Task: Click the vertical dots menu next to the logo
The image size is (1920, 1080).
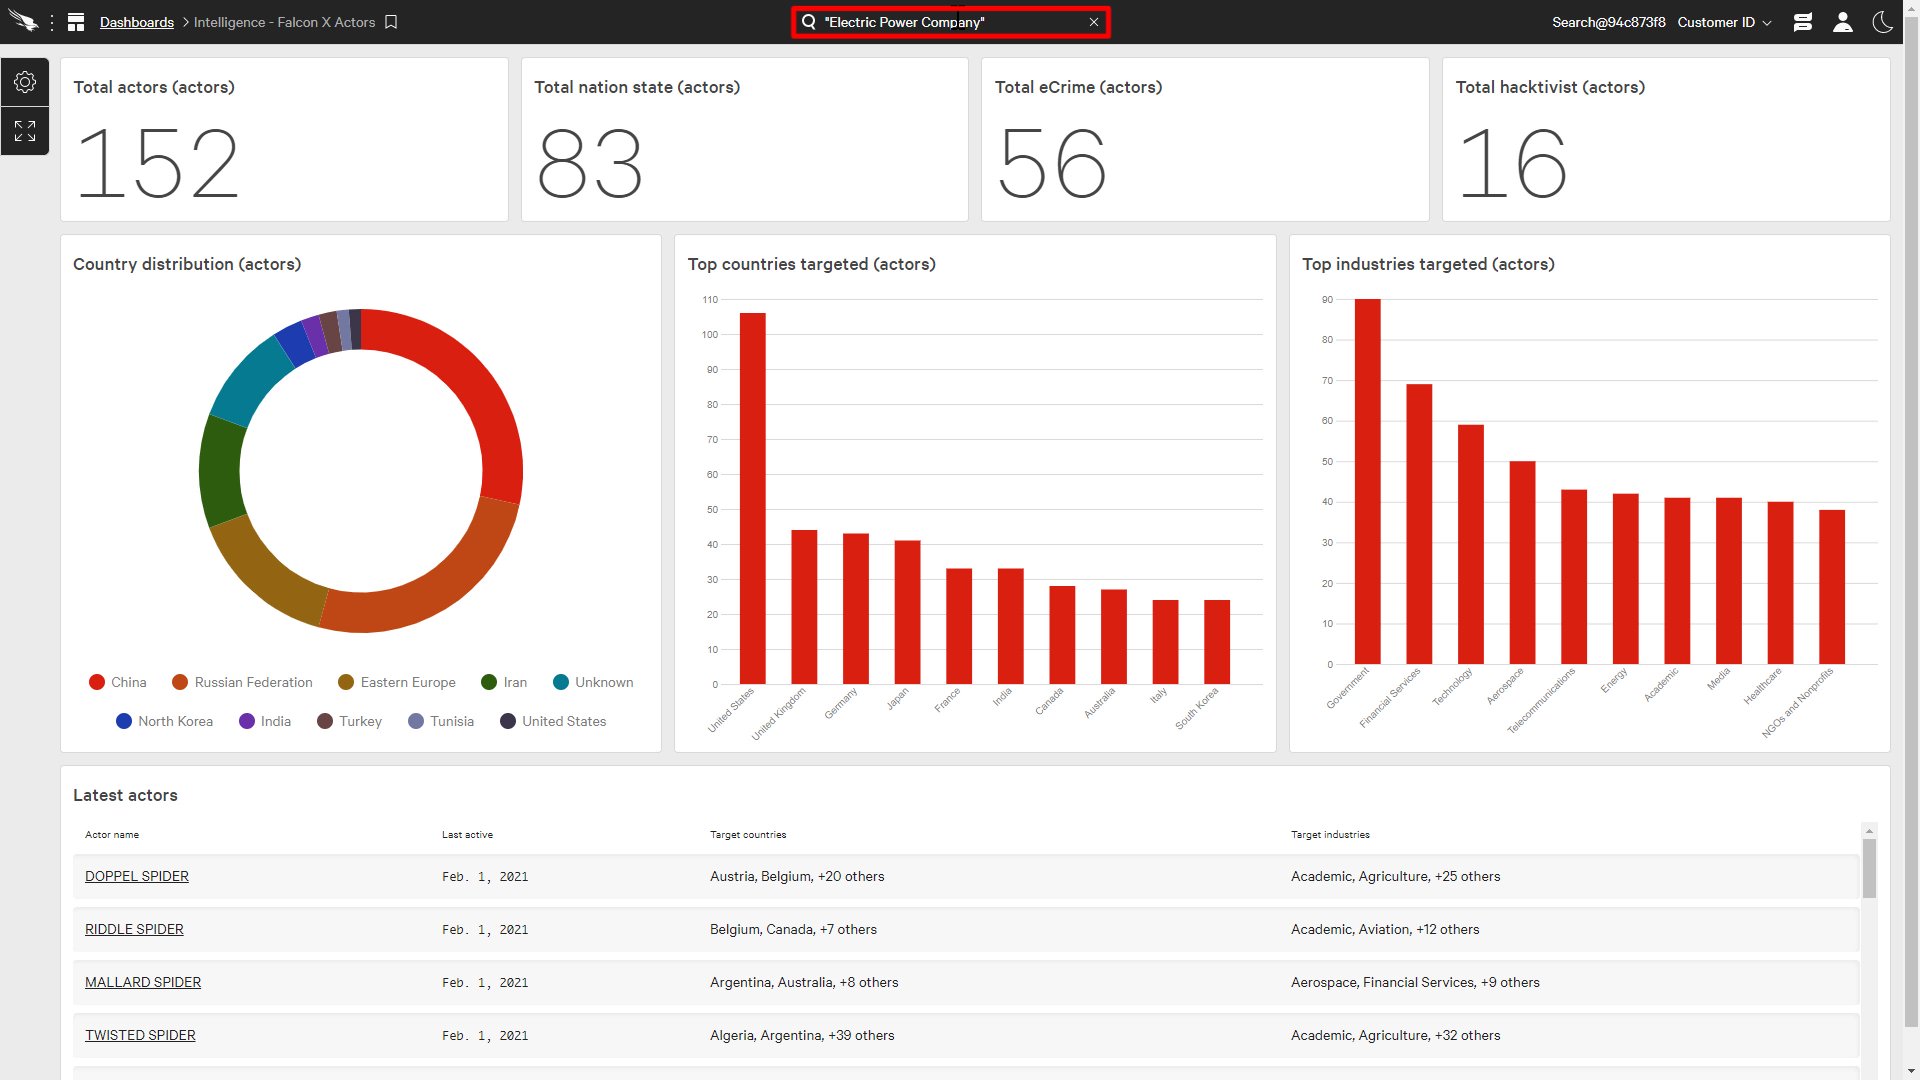Action: pyautogui.click(x=52, y=21)
